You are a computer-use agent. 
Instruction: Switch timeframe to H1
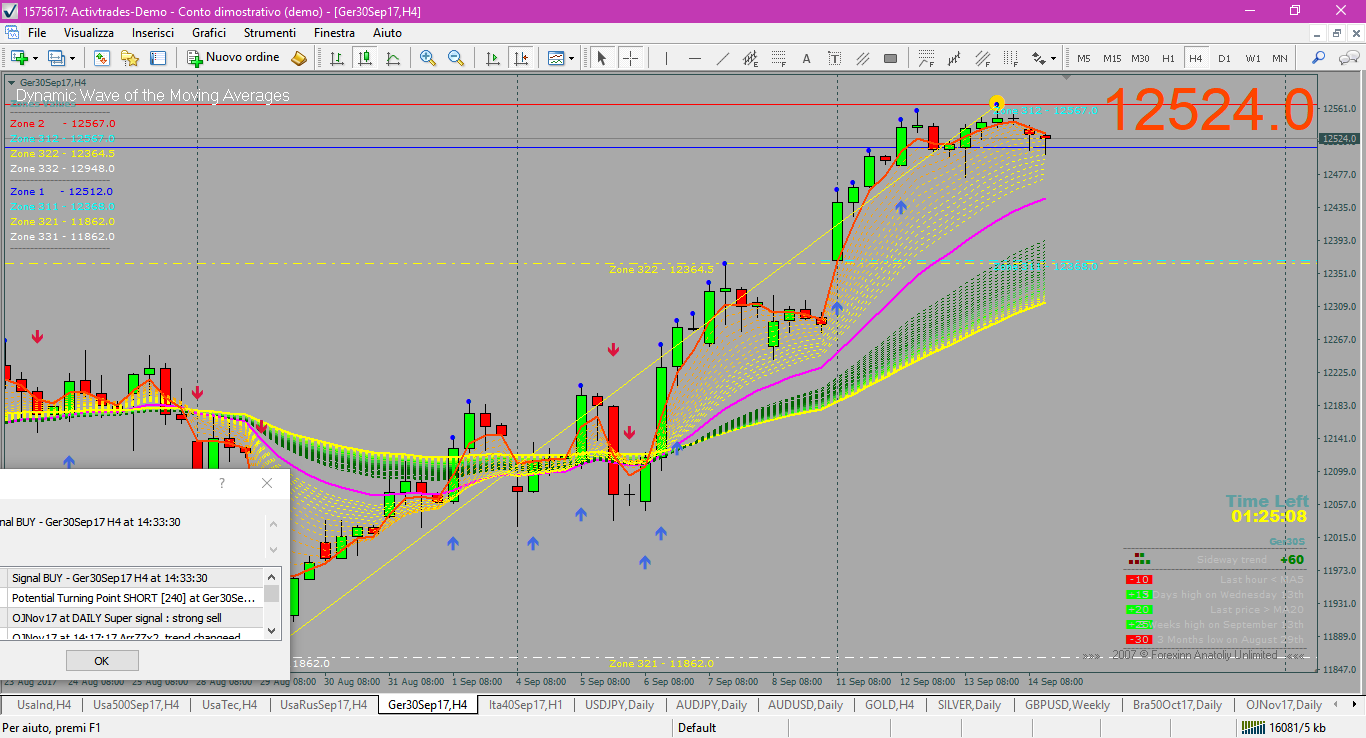click(1168, 58)
